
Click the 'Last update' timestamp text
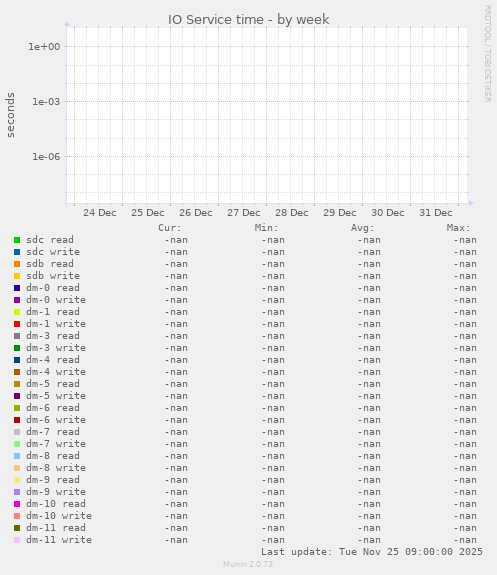372,552
